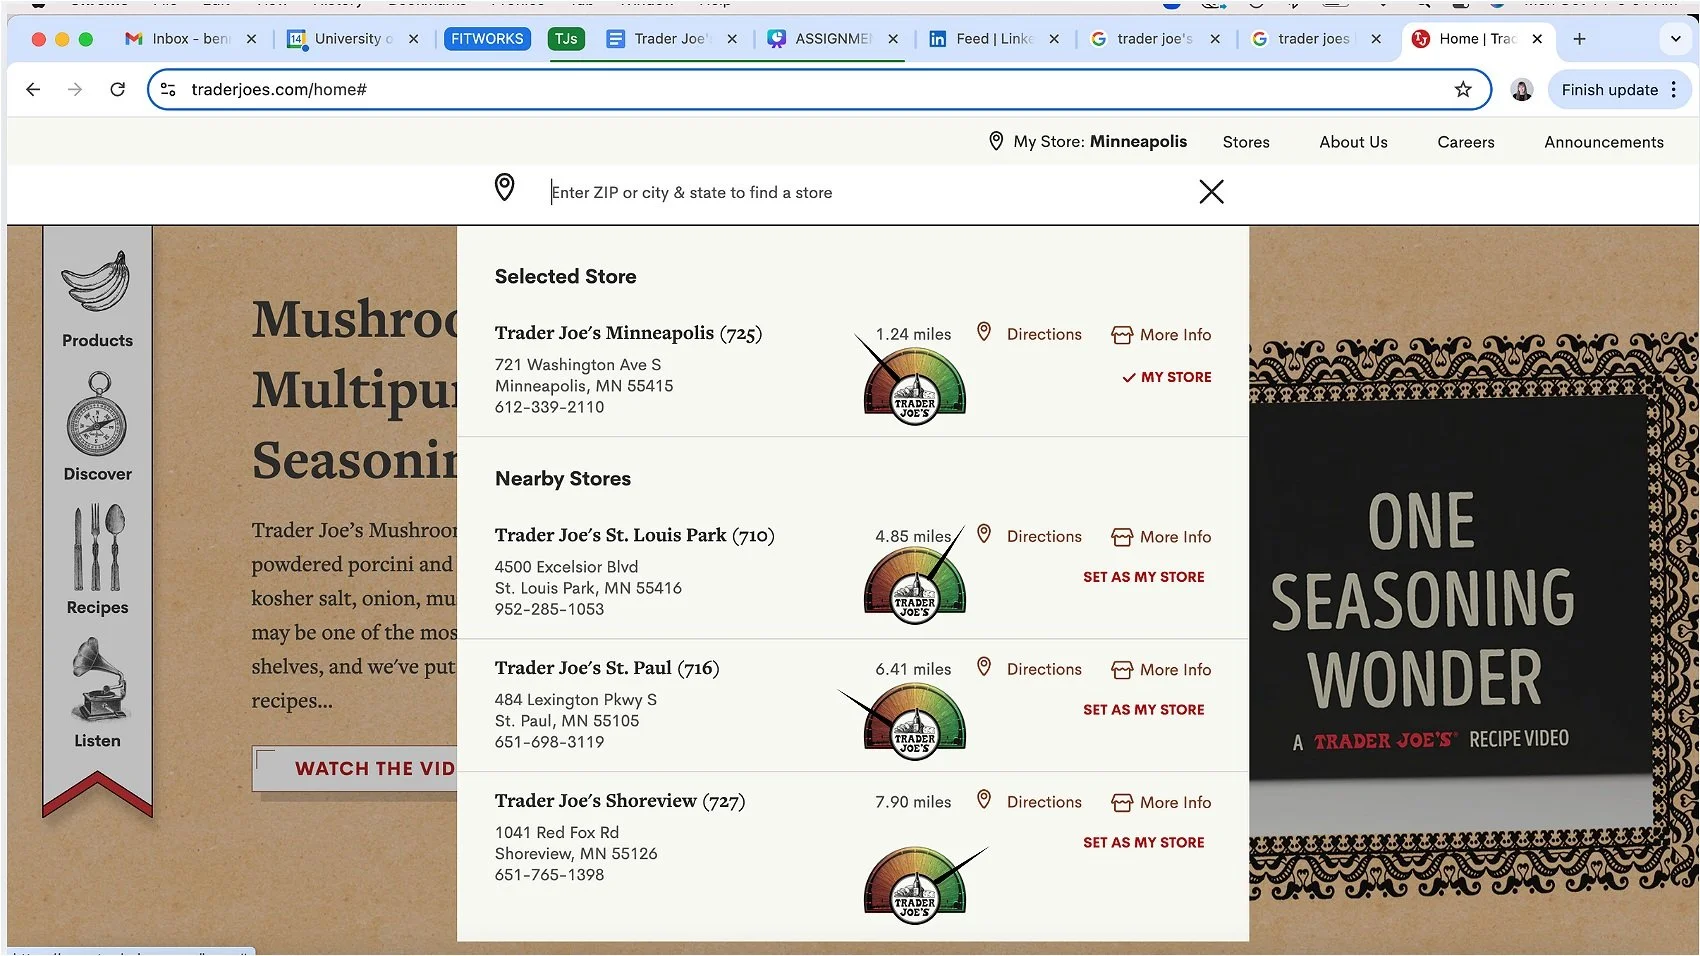The width and height of the screenshot is (1700, 956).
Task: Click My Store: Minneapolis header link
Action: tap(1087, 141)
